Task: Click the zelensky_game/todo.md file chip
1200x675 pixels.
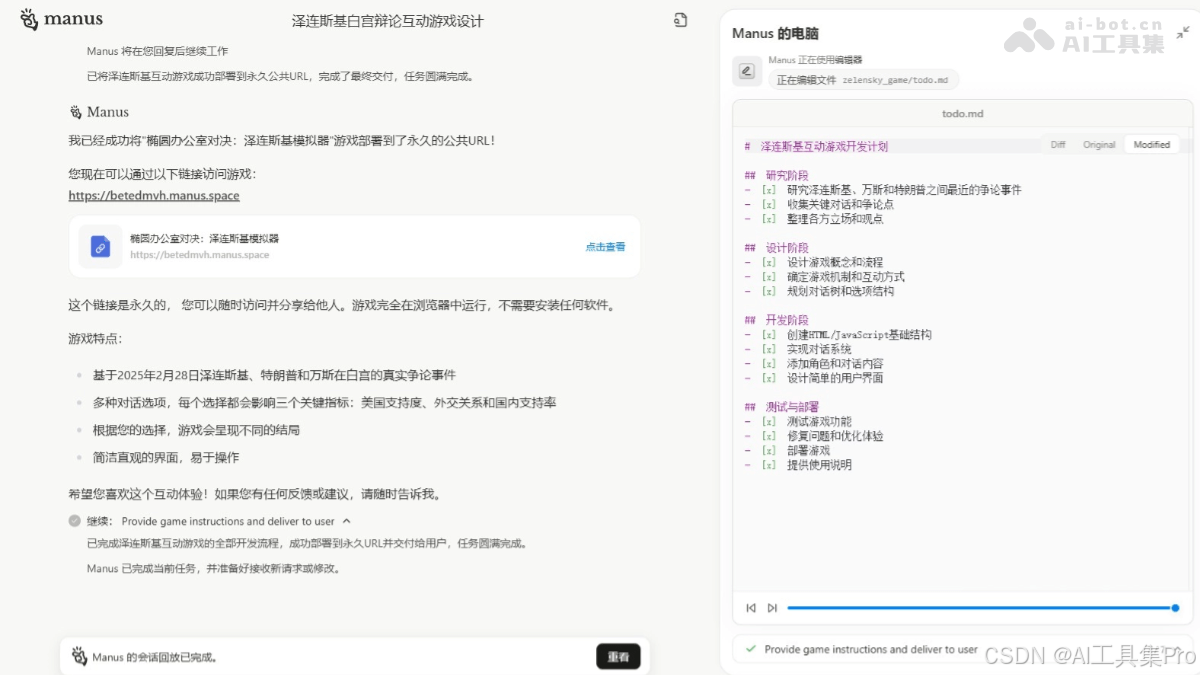Action: (864, 80)
